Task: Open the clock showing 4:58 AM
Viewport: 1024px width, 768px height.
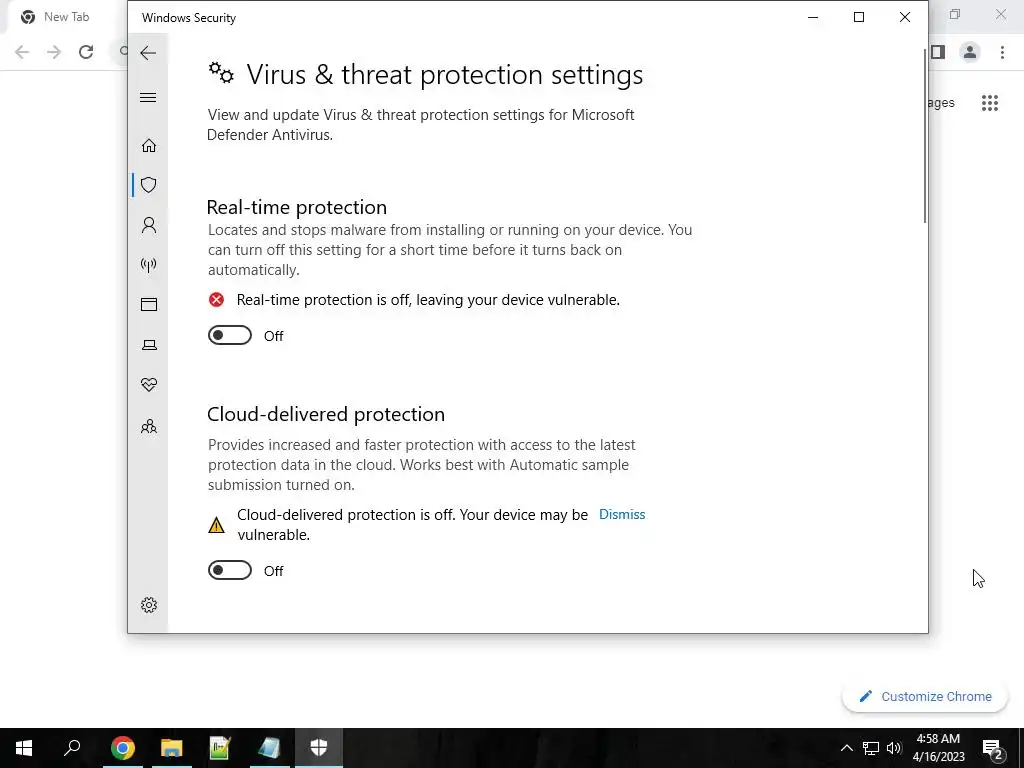Action: tap(938, 748)
